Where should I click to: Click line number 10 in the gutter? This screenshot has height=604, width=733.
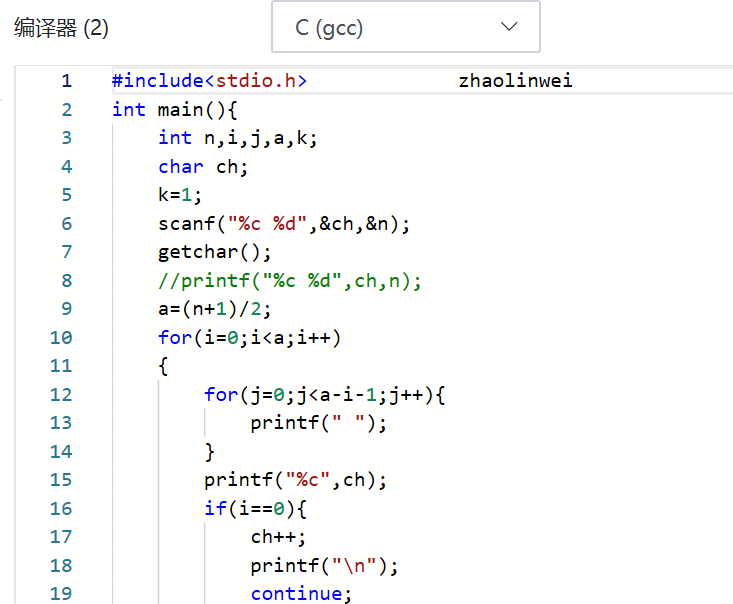[61, 338]
